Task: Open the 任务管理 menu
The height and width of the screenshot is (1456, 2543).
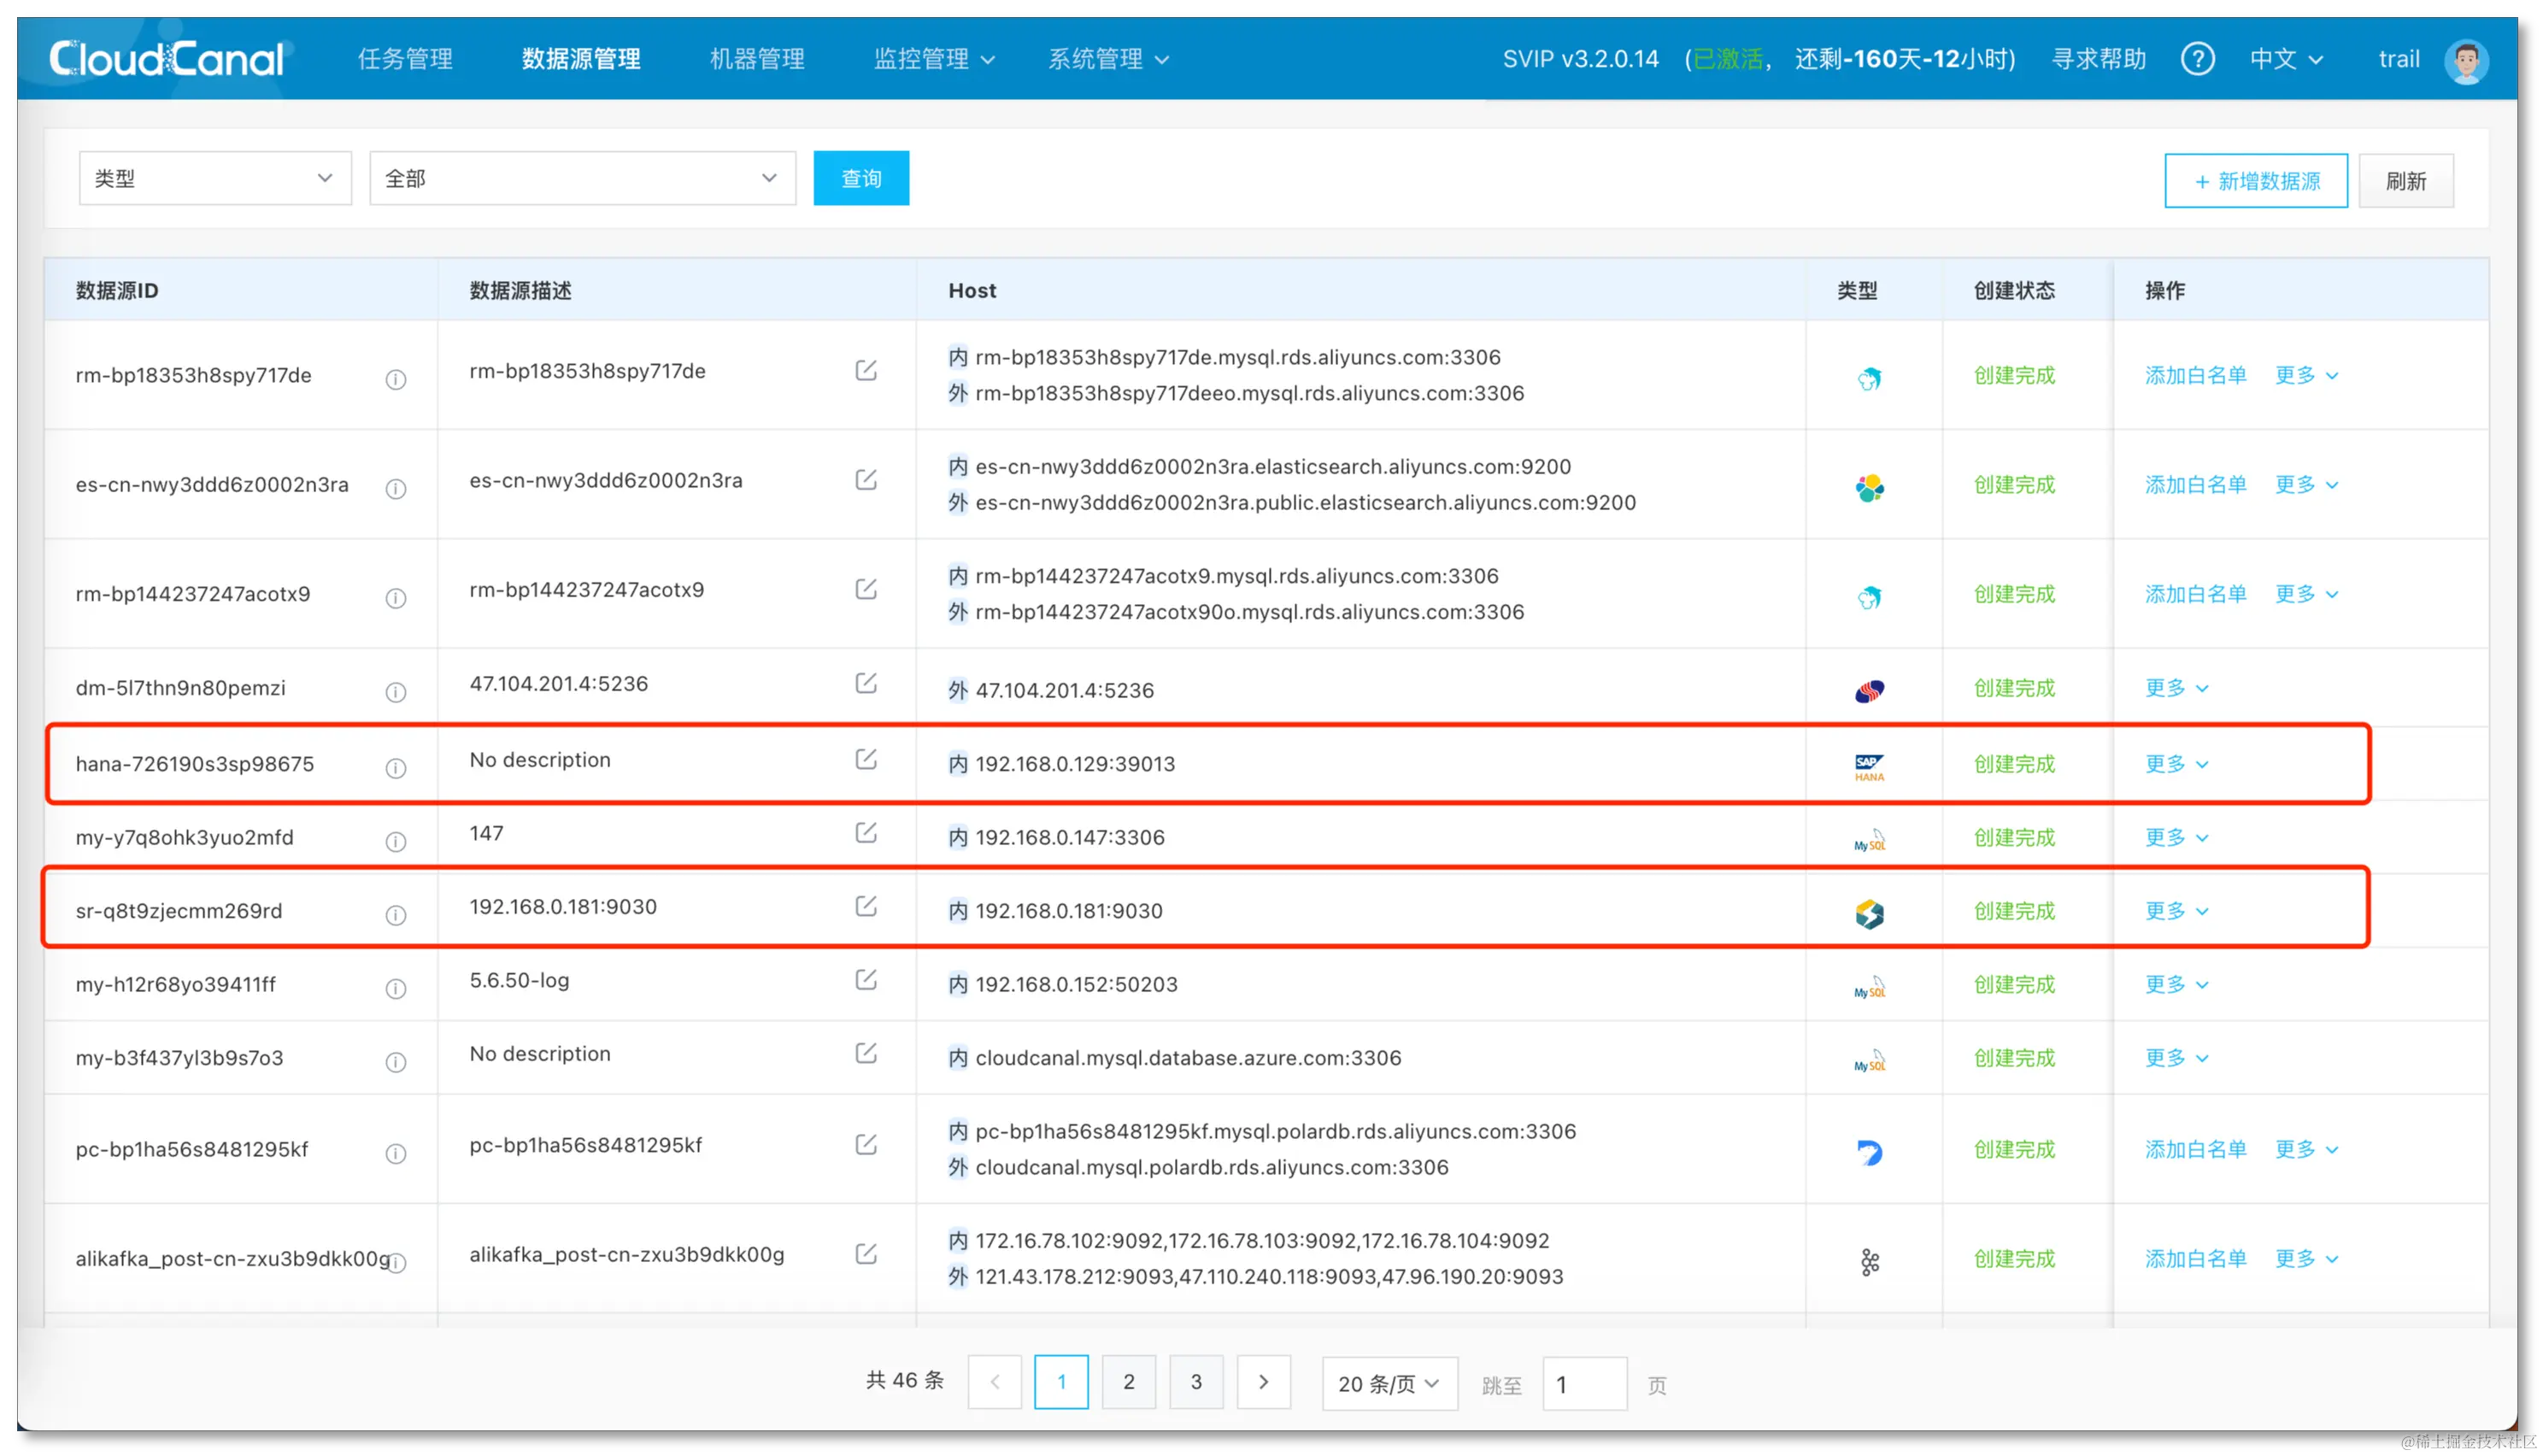Action: 405,59
